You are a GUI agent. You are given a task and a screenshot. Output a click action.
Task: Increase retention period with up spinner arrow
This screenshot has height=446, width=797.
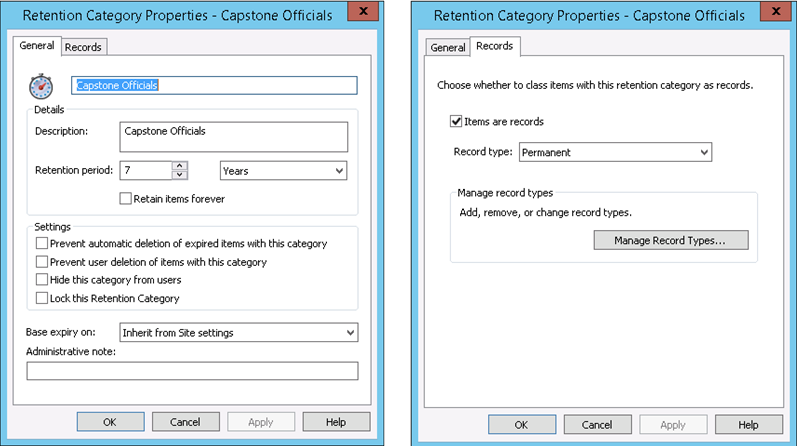[x=179, y=166]
